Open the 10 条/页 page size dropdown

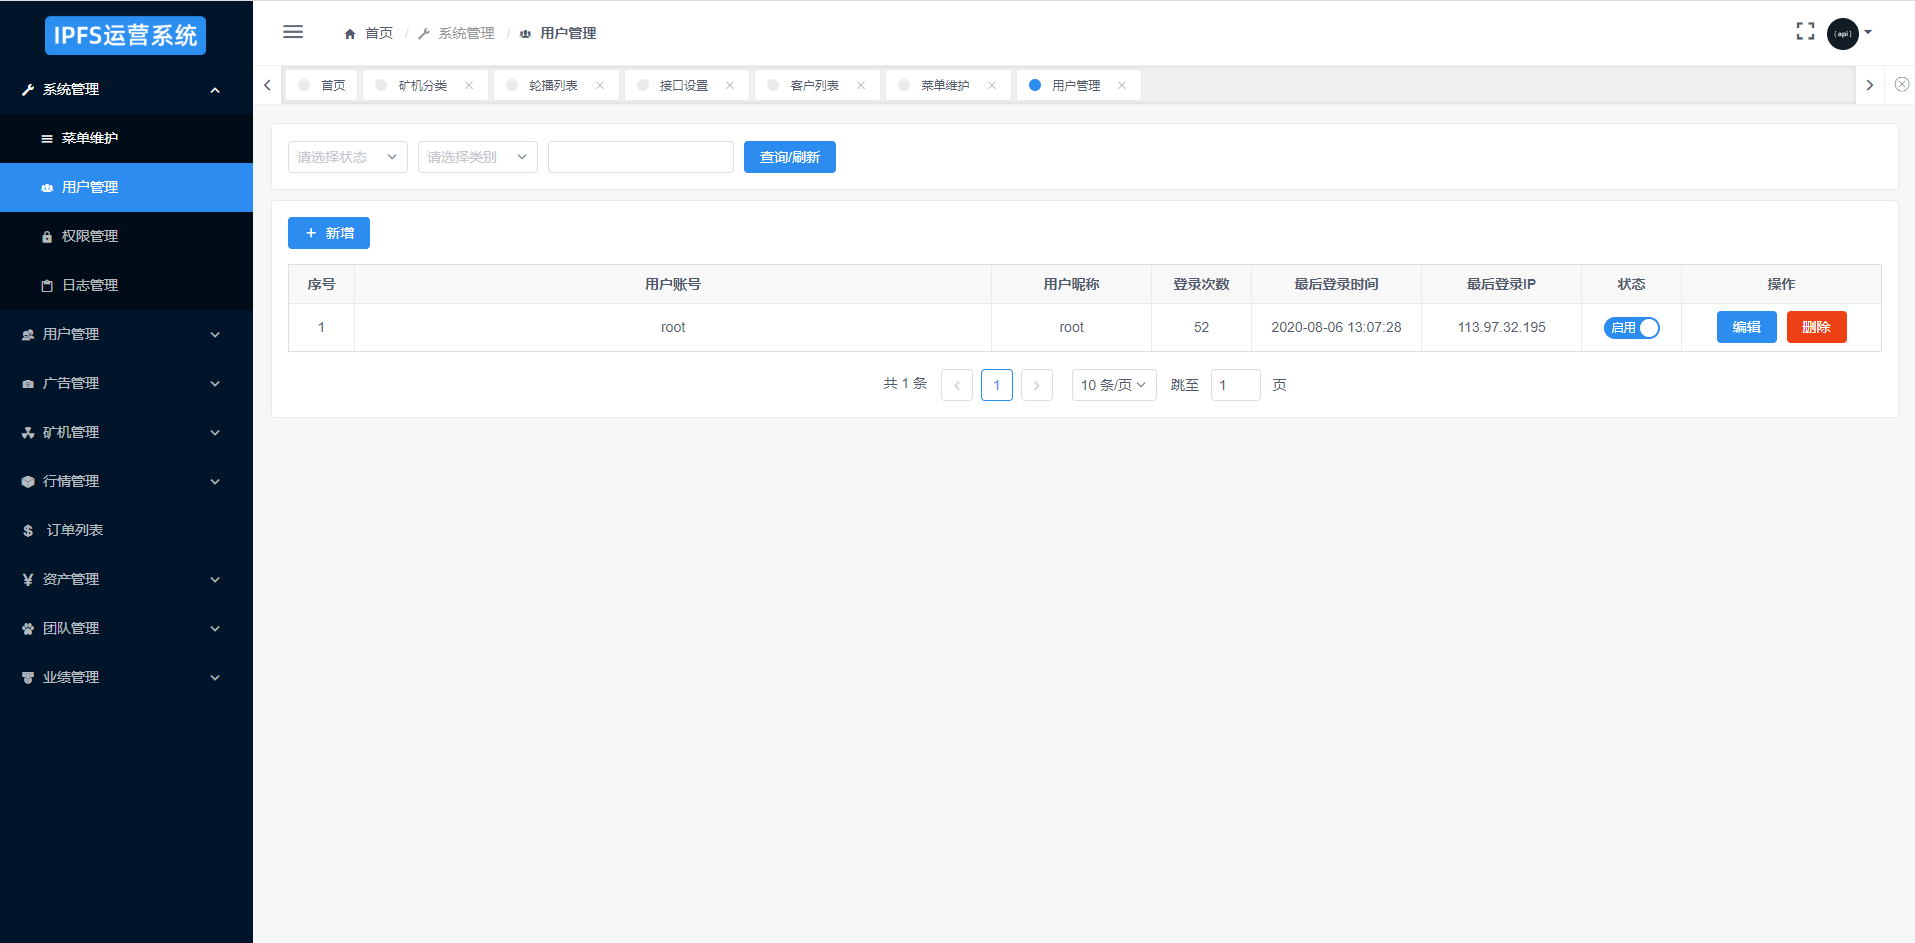1113,385
